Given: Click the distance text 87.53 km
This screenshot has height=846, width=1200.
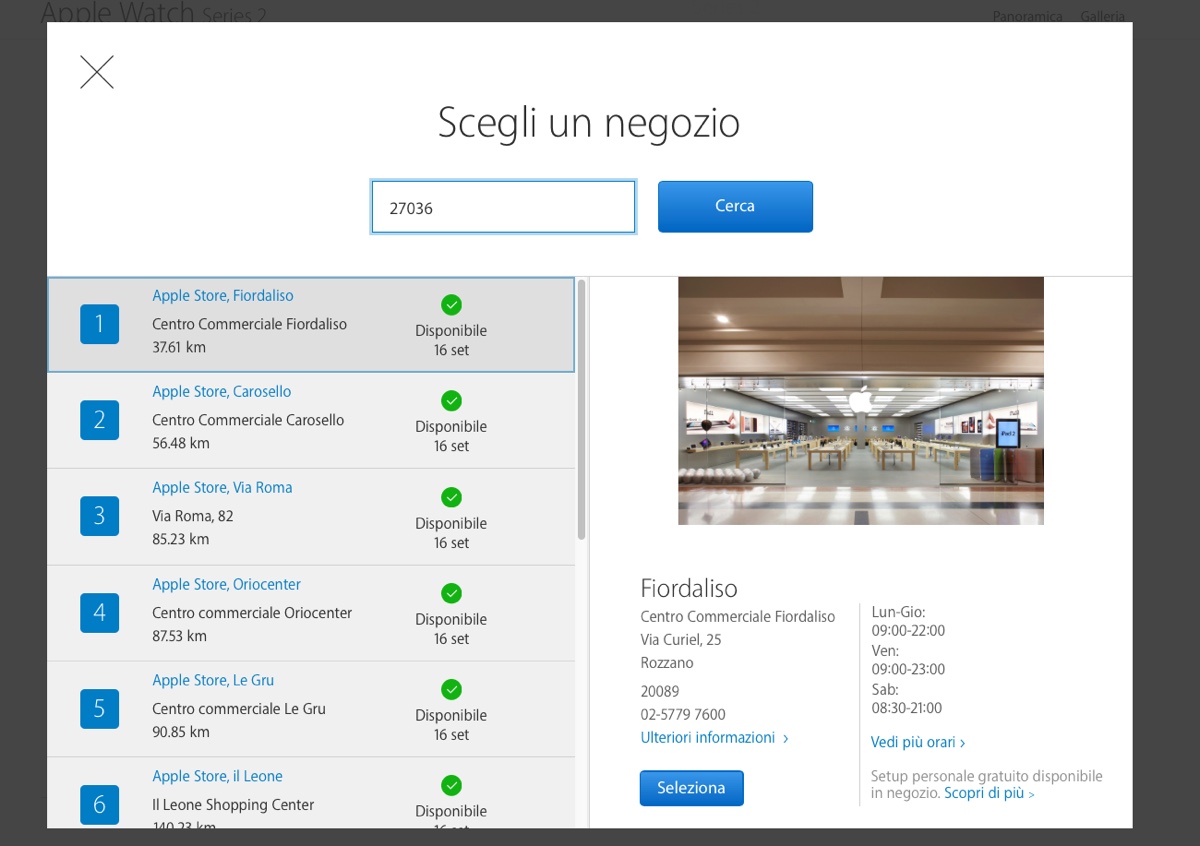Looking at the screenshot, I should 180,636.
